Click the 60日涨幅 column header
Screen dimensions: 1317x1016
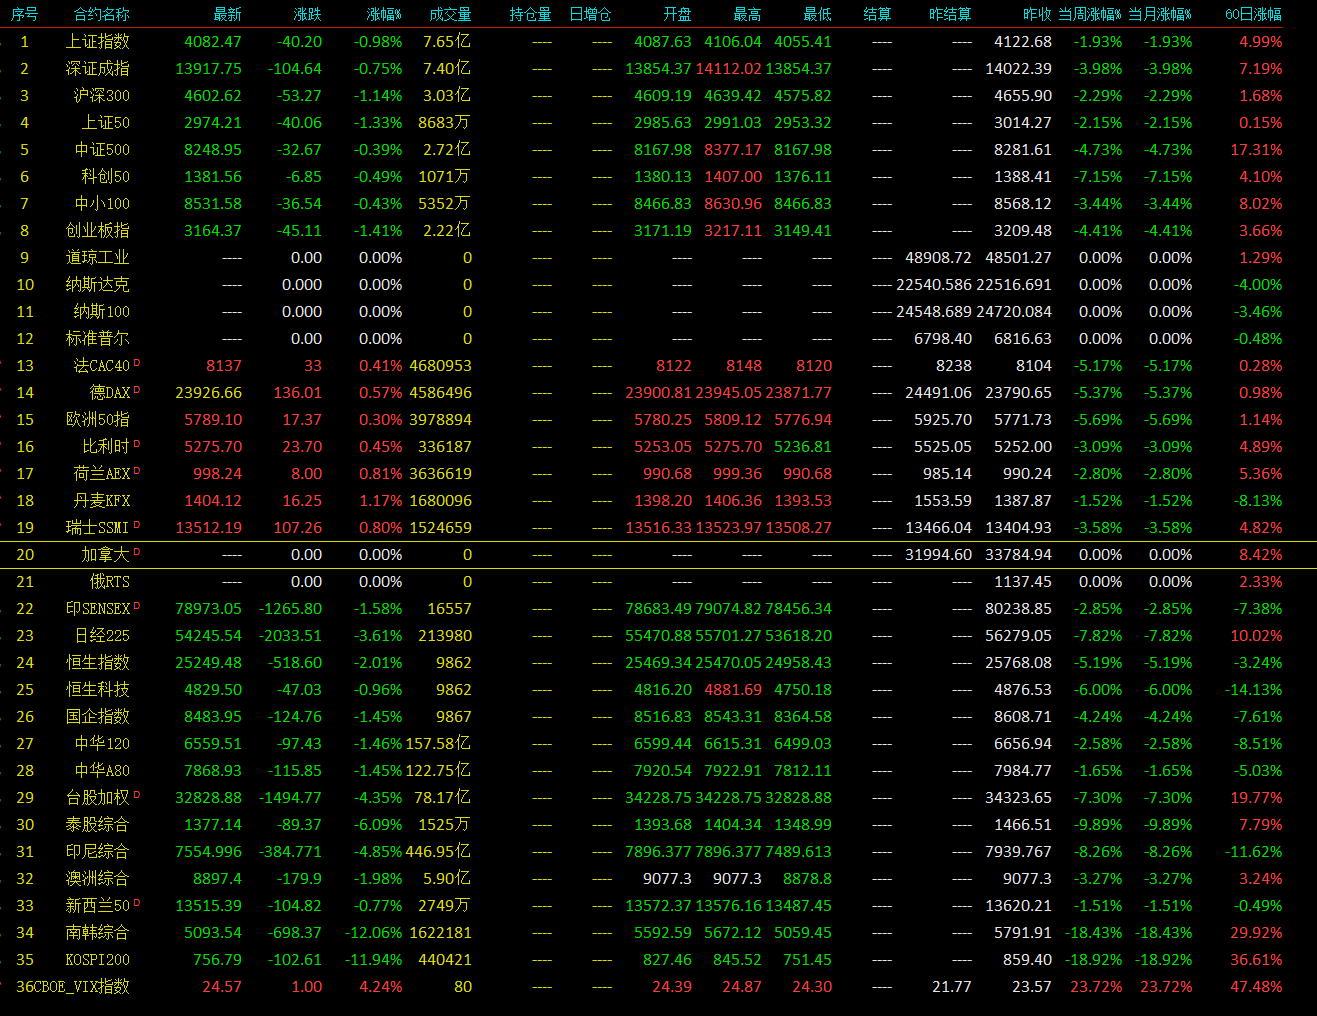click(x=1254, y=14)
